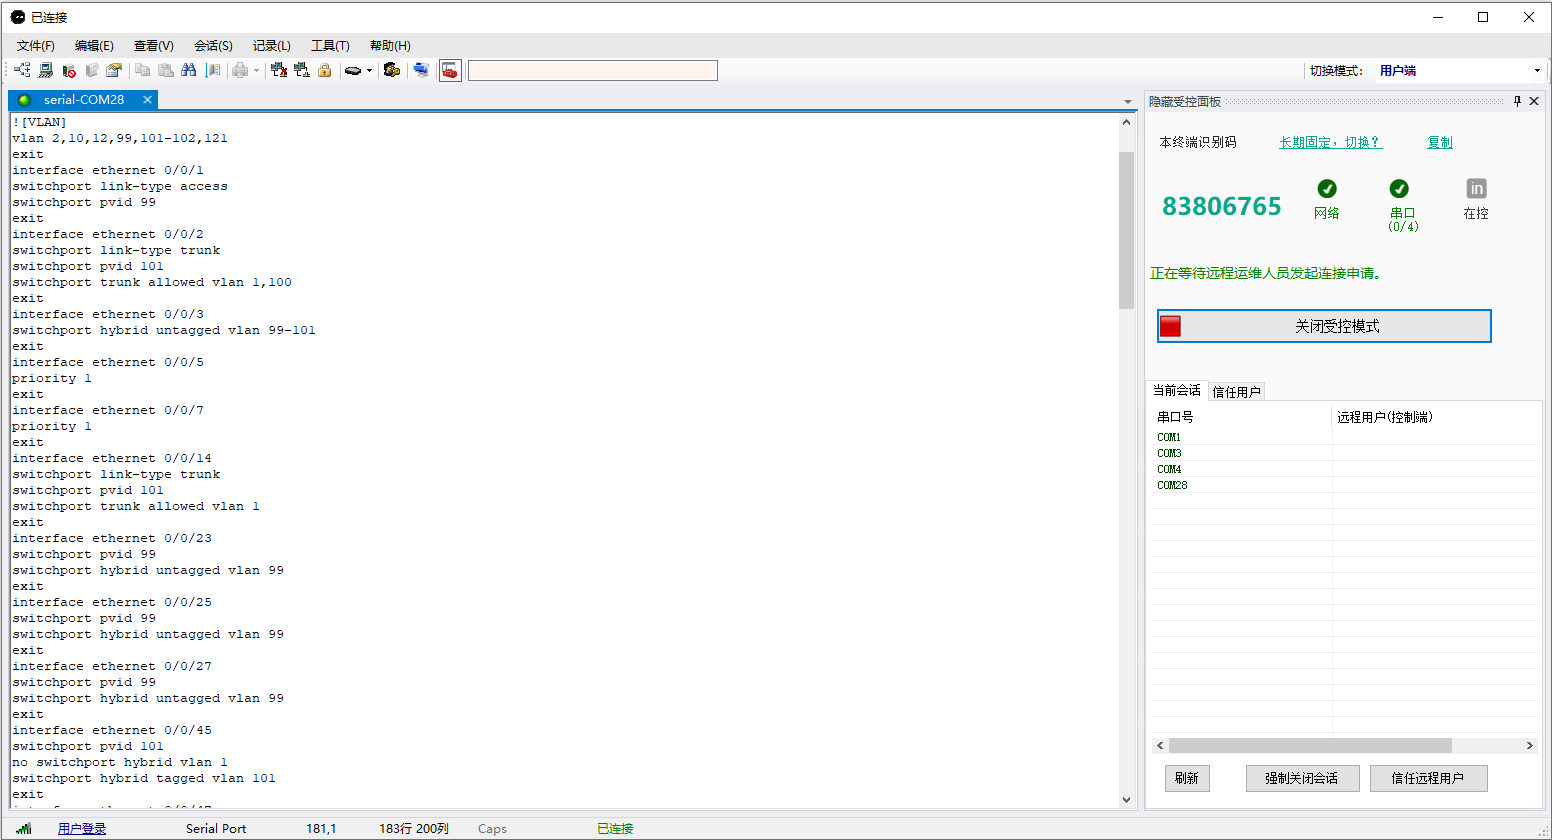Screen dimensions: 1552x840
Task: Click the 复制 link to copy ID
Action: tap(1439, 142)
